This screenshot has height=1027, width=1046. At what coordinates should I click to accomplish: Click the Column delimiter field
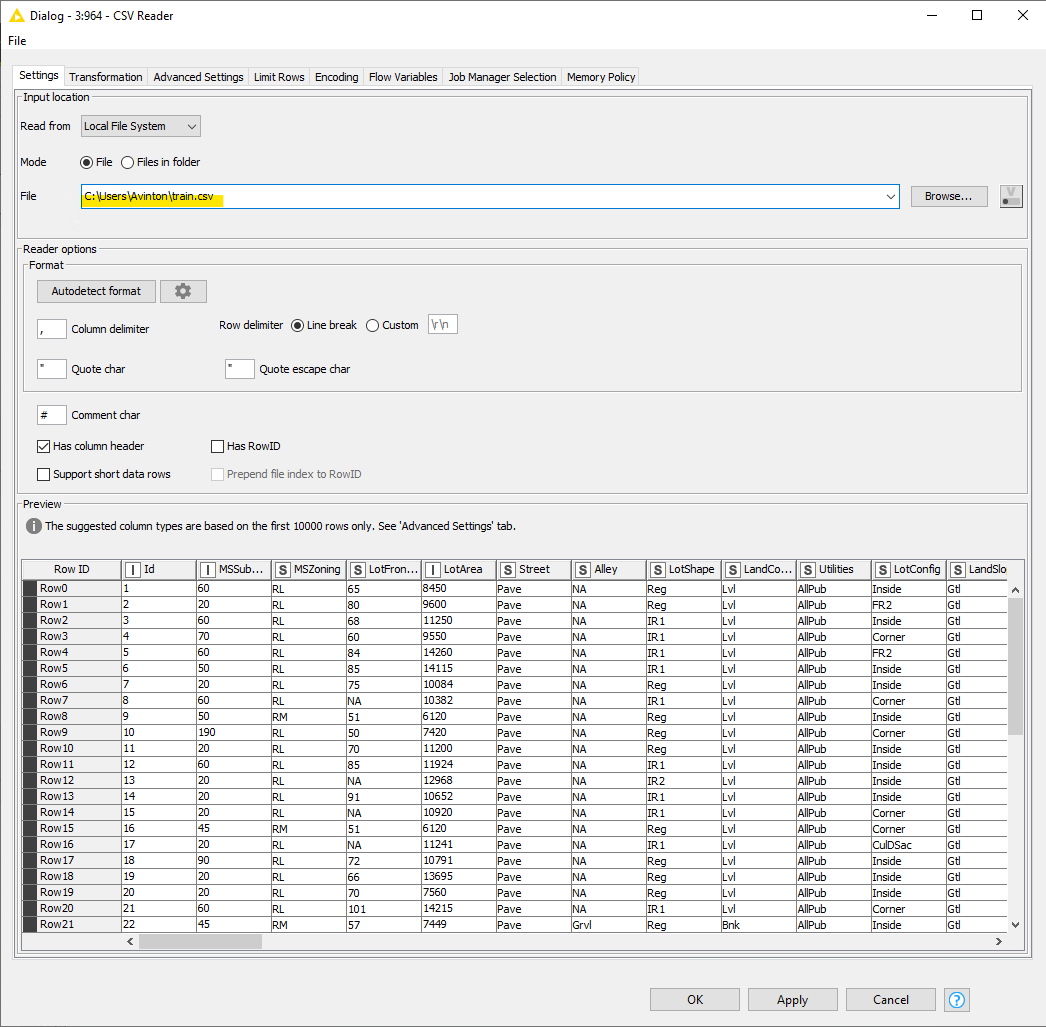pyautogui.click(x=51, y=329)
